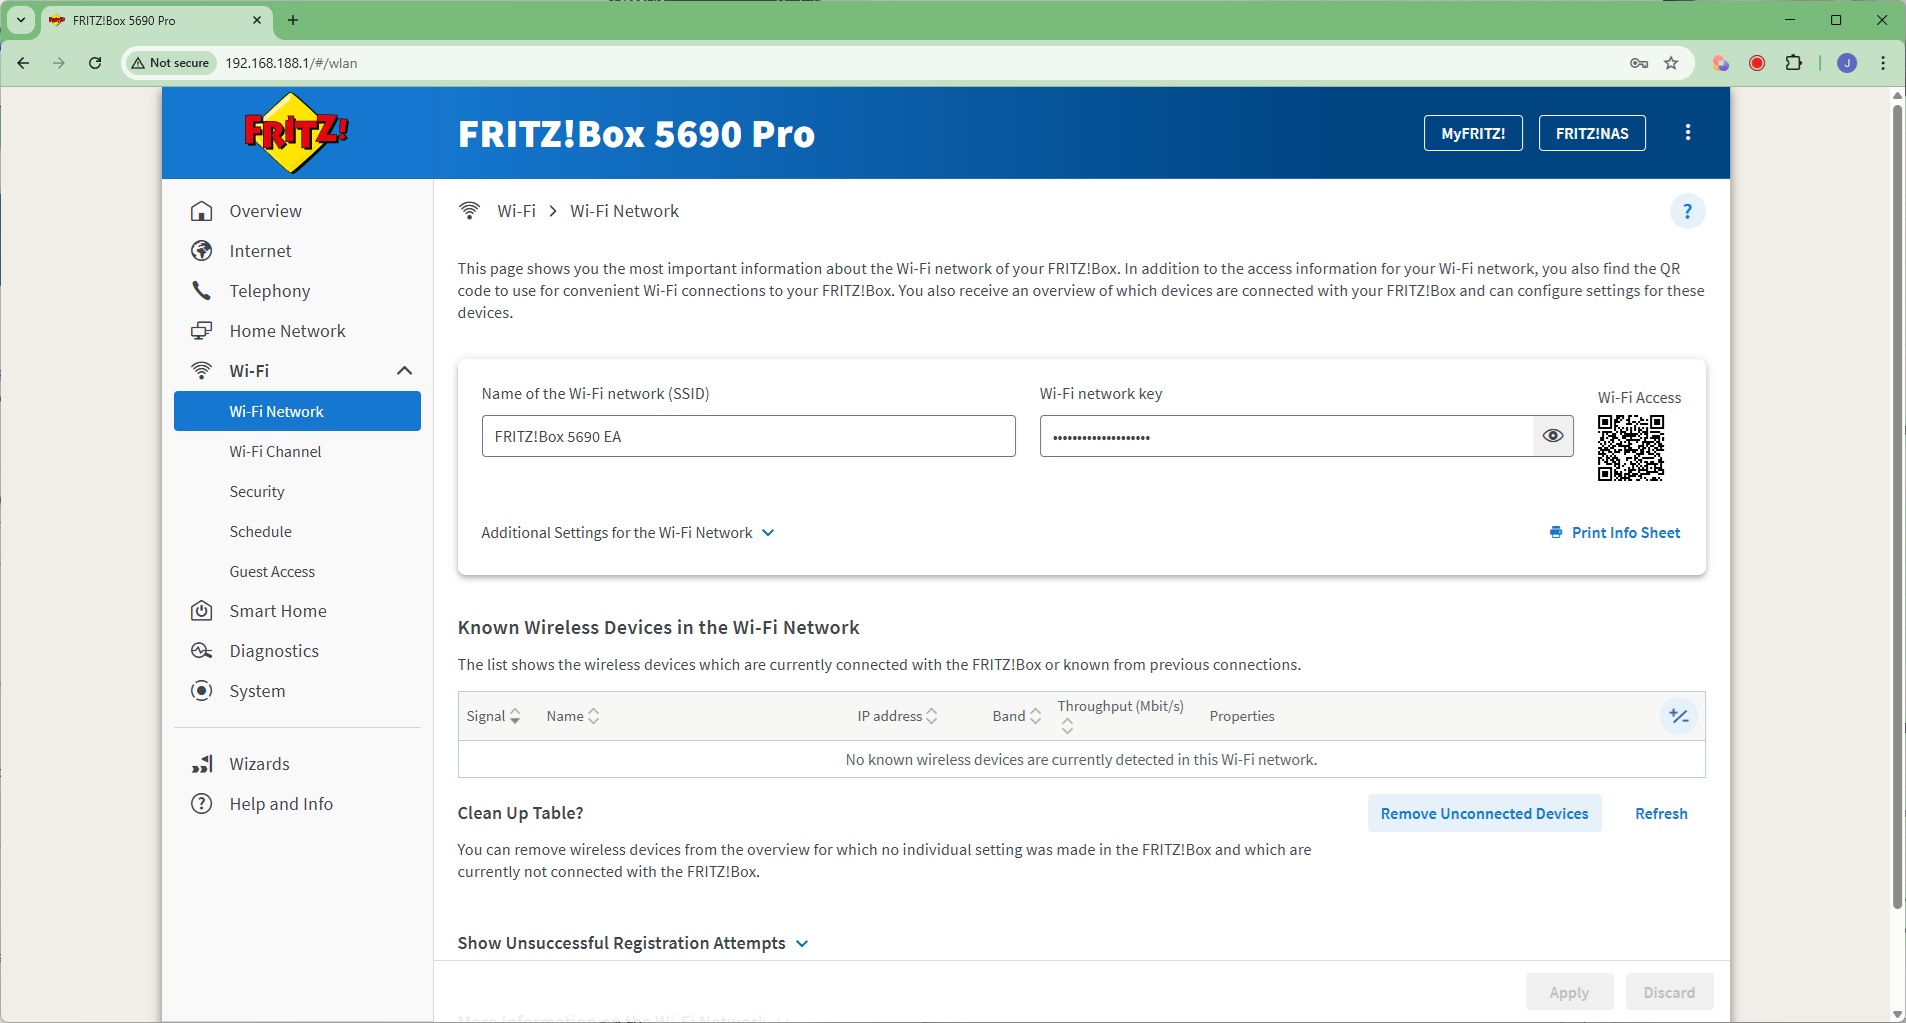Expand Show Unsuccessful Registration Attempts

[x=632, y=943]
